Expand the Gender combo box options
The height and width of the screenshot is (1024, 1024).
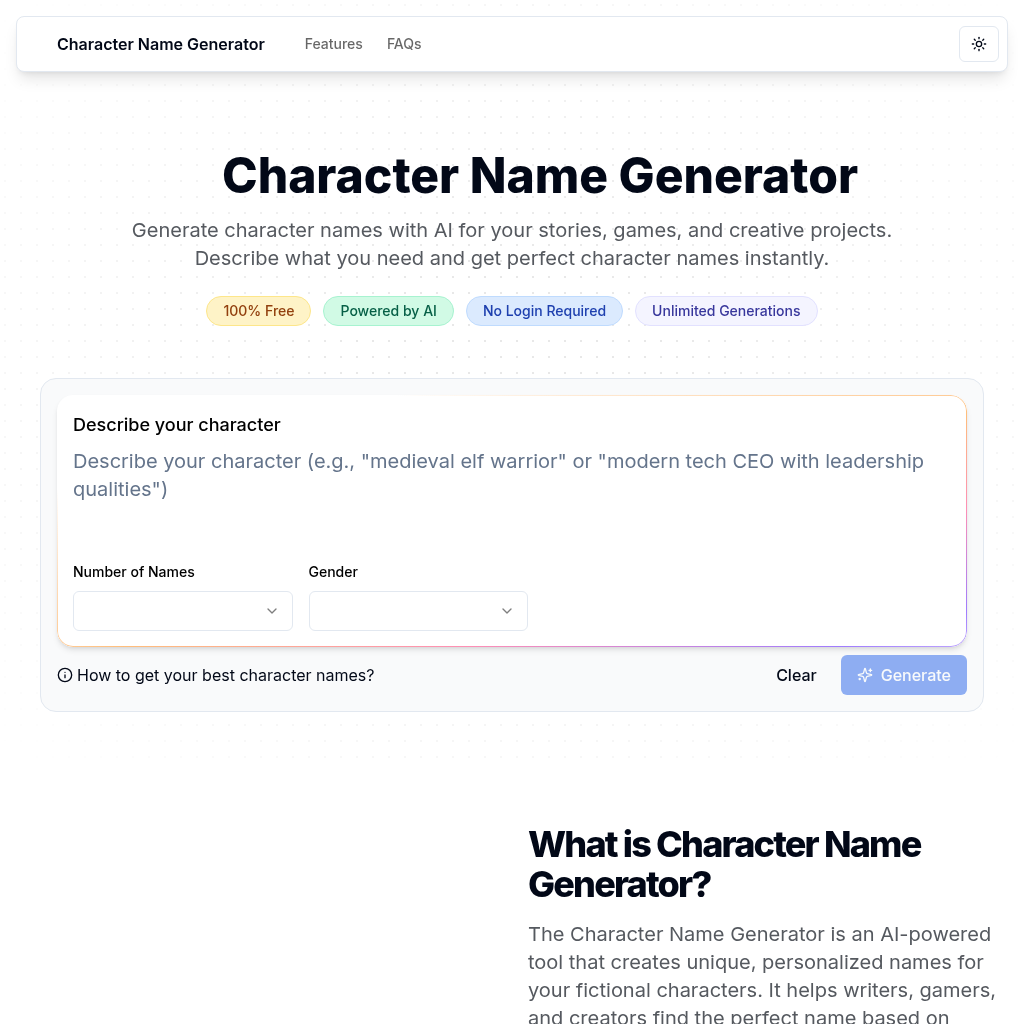pyautogui.click(x=418, y=610)
